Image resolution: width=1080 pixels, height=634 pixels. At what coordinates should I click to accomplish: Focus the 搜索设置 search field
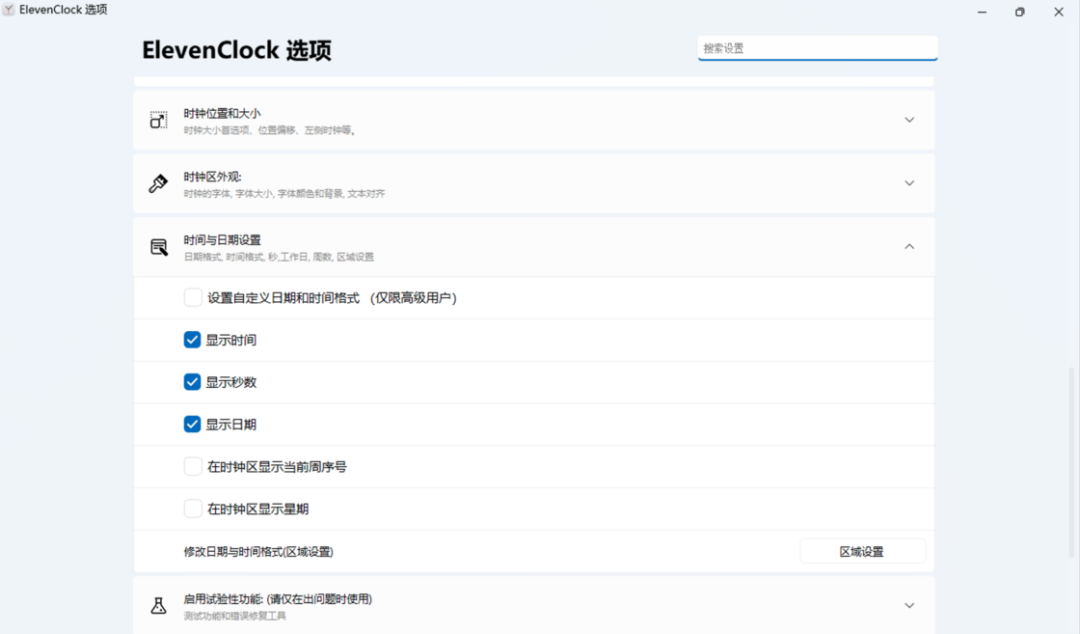click(818, 48)
